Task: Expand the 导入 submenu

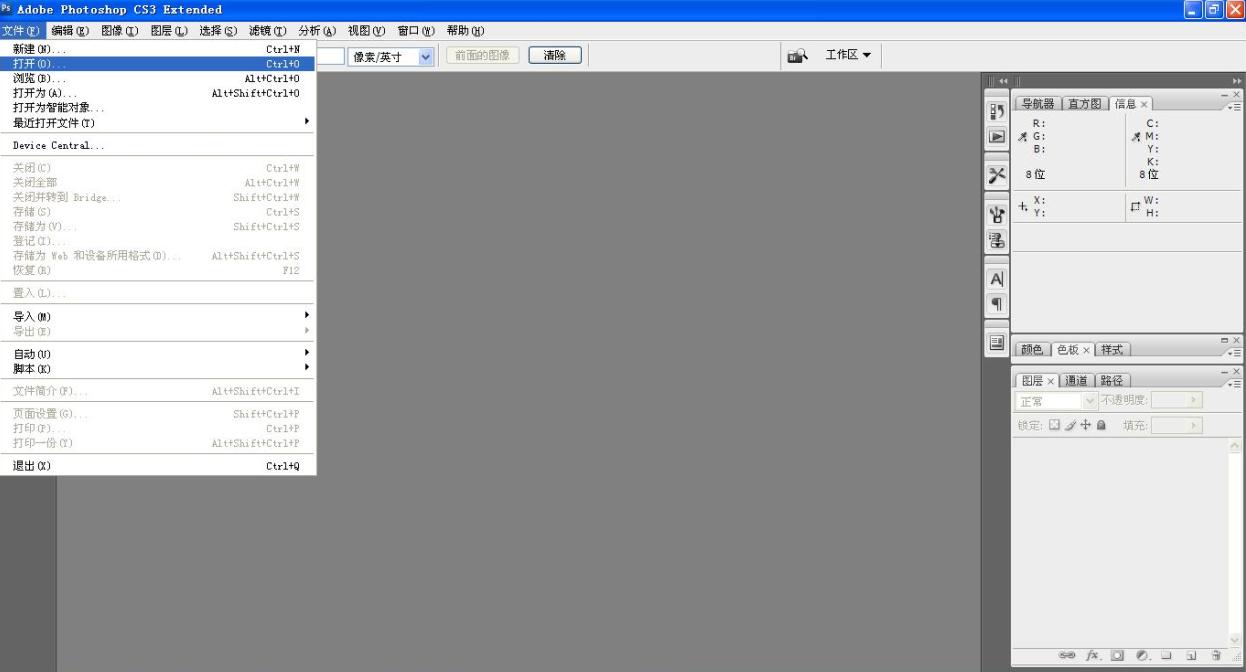Action: click(158, 316)
